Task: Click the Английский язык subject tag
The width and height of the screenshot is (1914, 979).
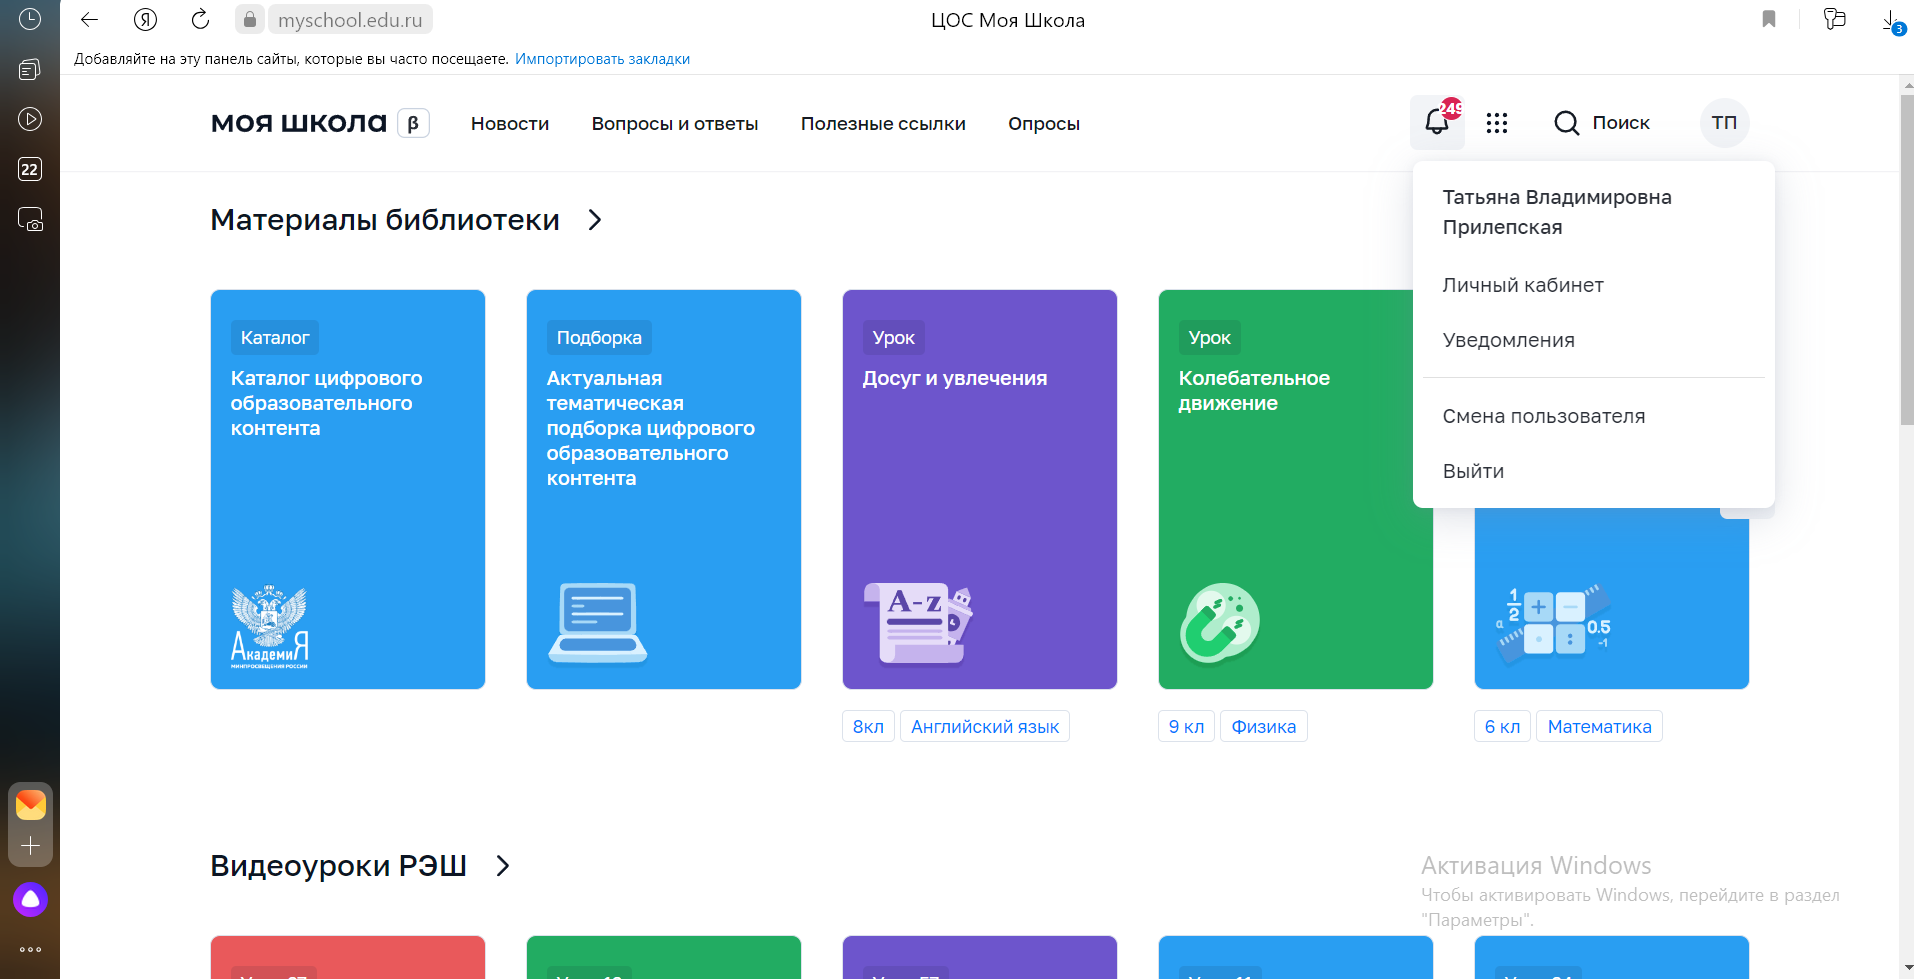Action: pos(985,727)
